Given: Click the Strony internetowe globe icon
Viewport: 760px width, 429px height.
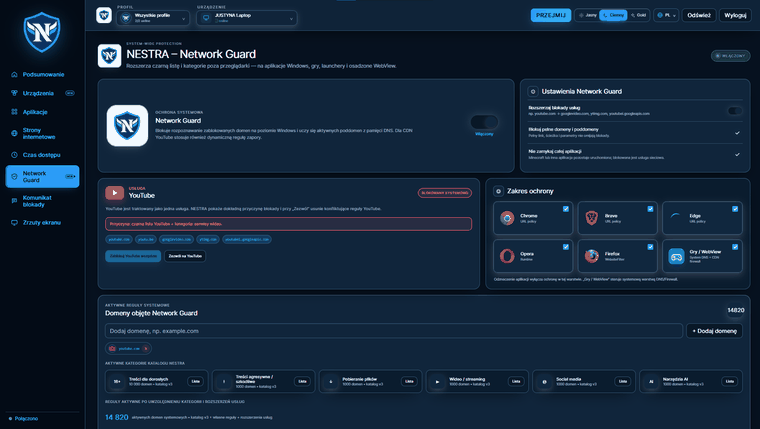Looking at the screenshot, I should pyautogui.click(x=14, y=133).
